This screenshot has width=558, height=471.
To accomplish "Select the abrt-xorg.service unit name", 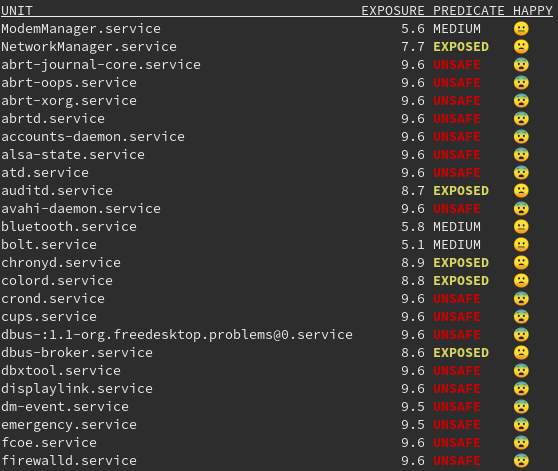I will pos(69,101).
